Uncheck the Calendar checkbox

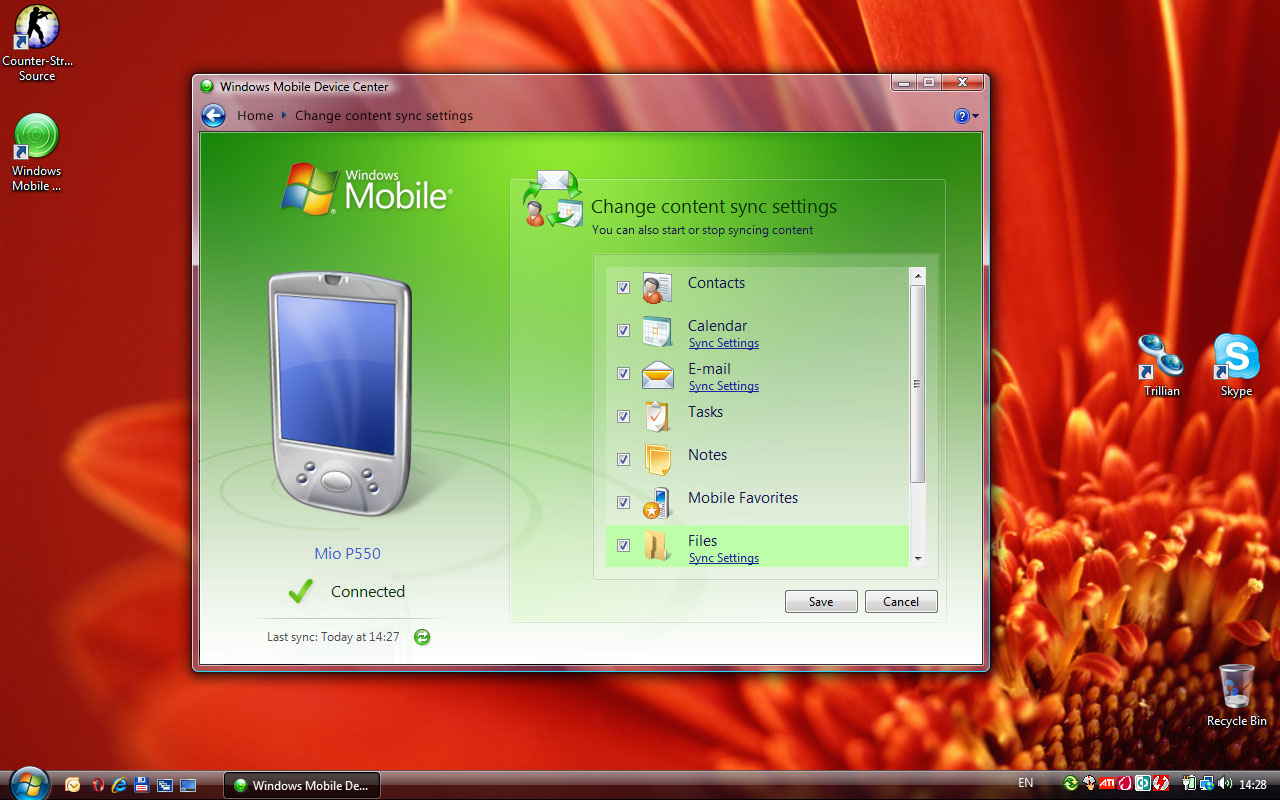(x=623, y=330)
